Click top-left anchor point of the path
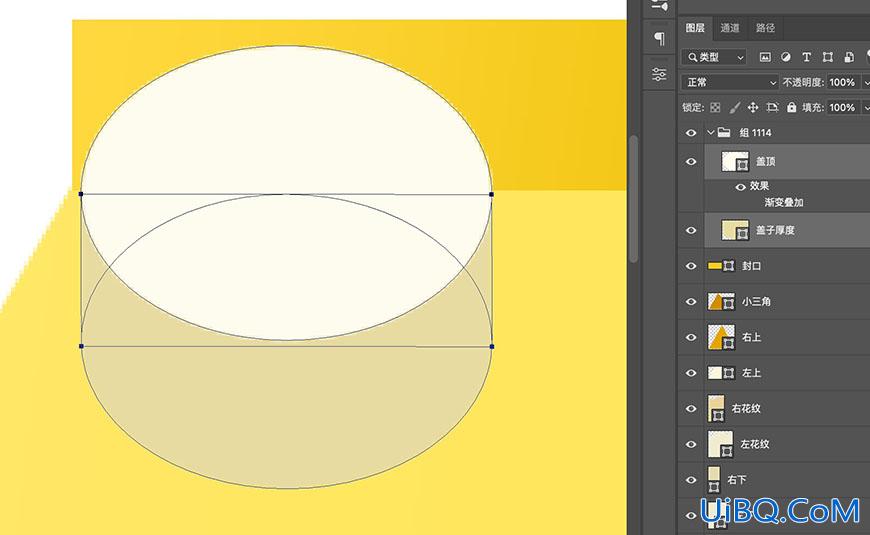 [x=81, y=194]
